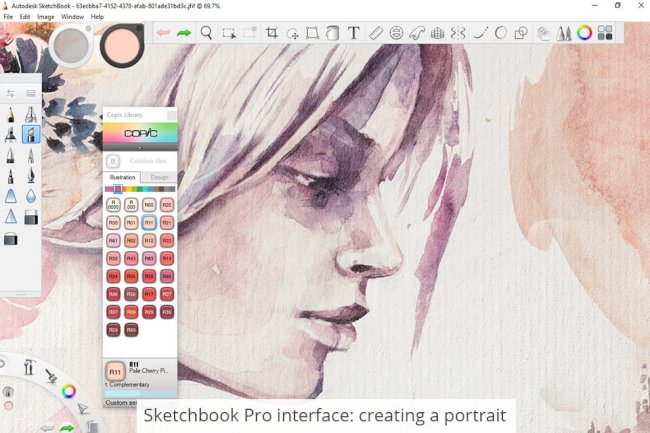
Task: Select the water drop smear brush
Action: (31, 196)
